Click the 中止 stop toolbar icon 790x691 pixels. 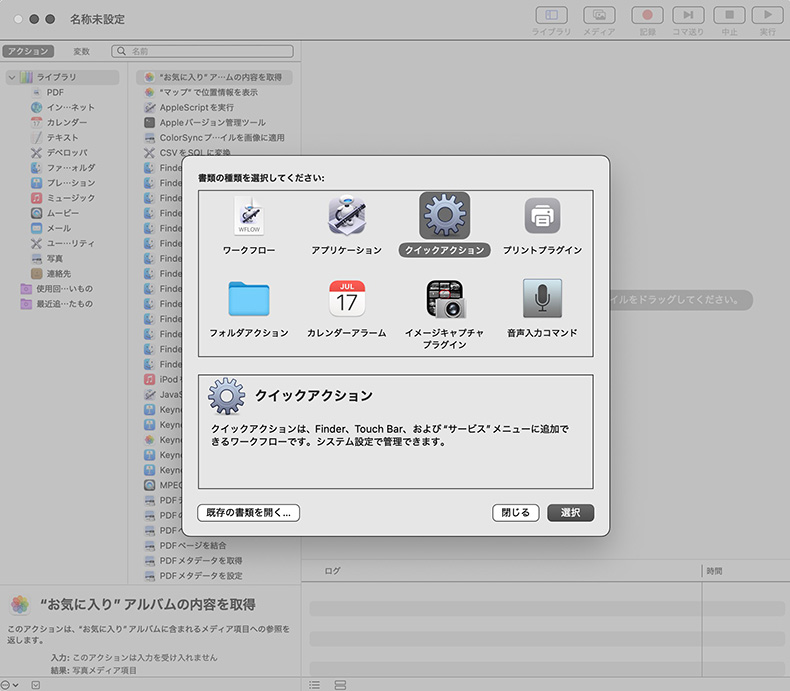(729, 15)
